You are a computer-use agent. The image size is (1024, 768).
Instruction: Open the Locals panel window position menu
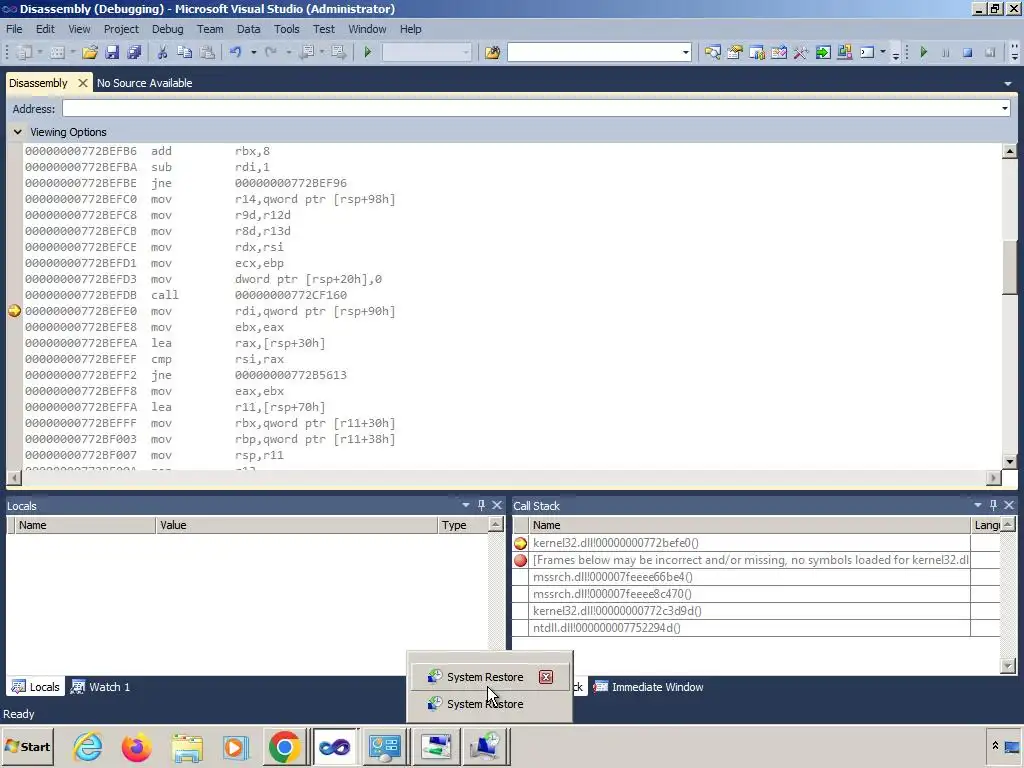point(466,505)
